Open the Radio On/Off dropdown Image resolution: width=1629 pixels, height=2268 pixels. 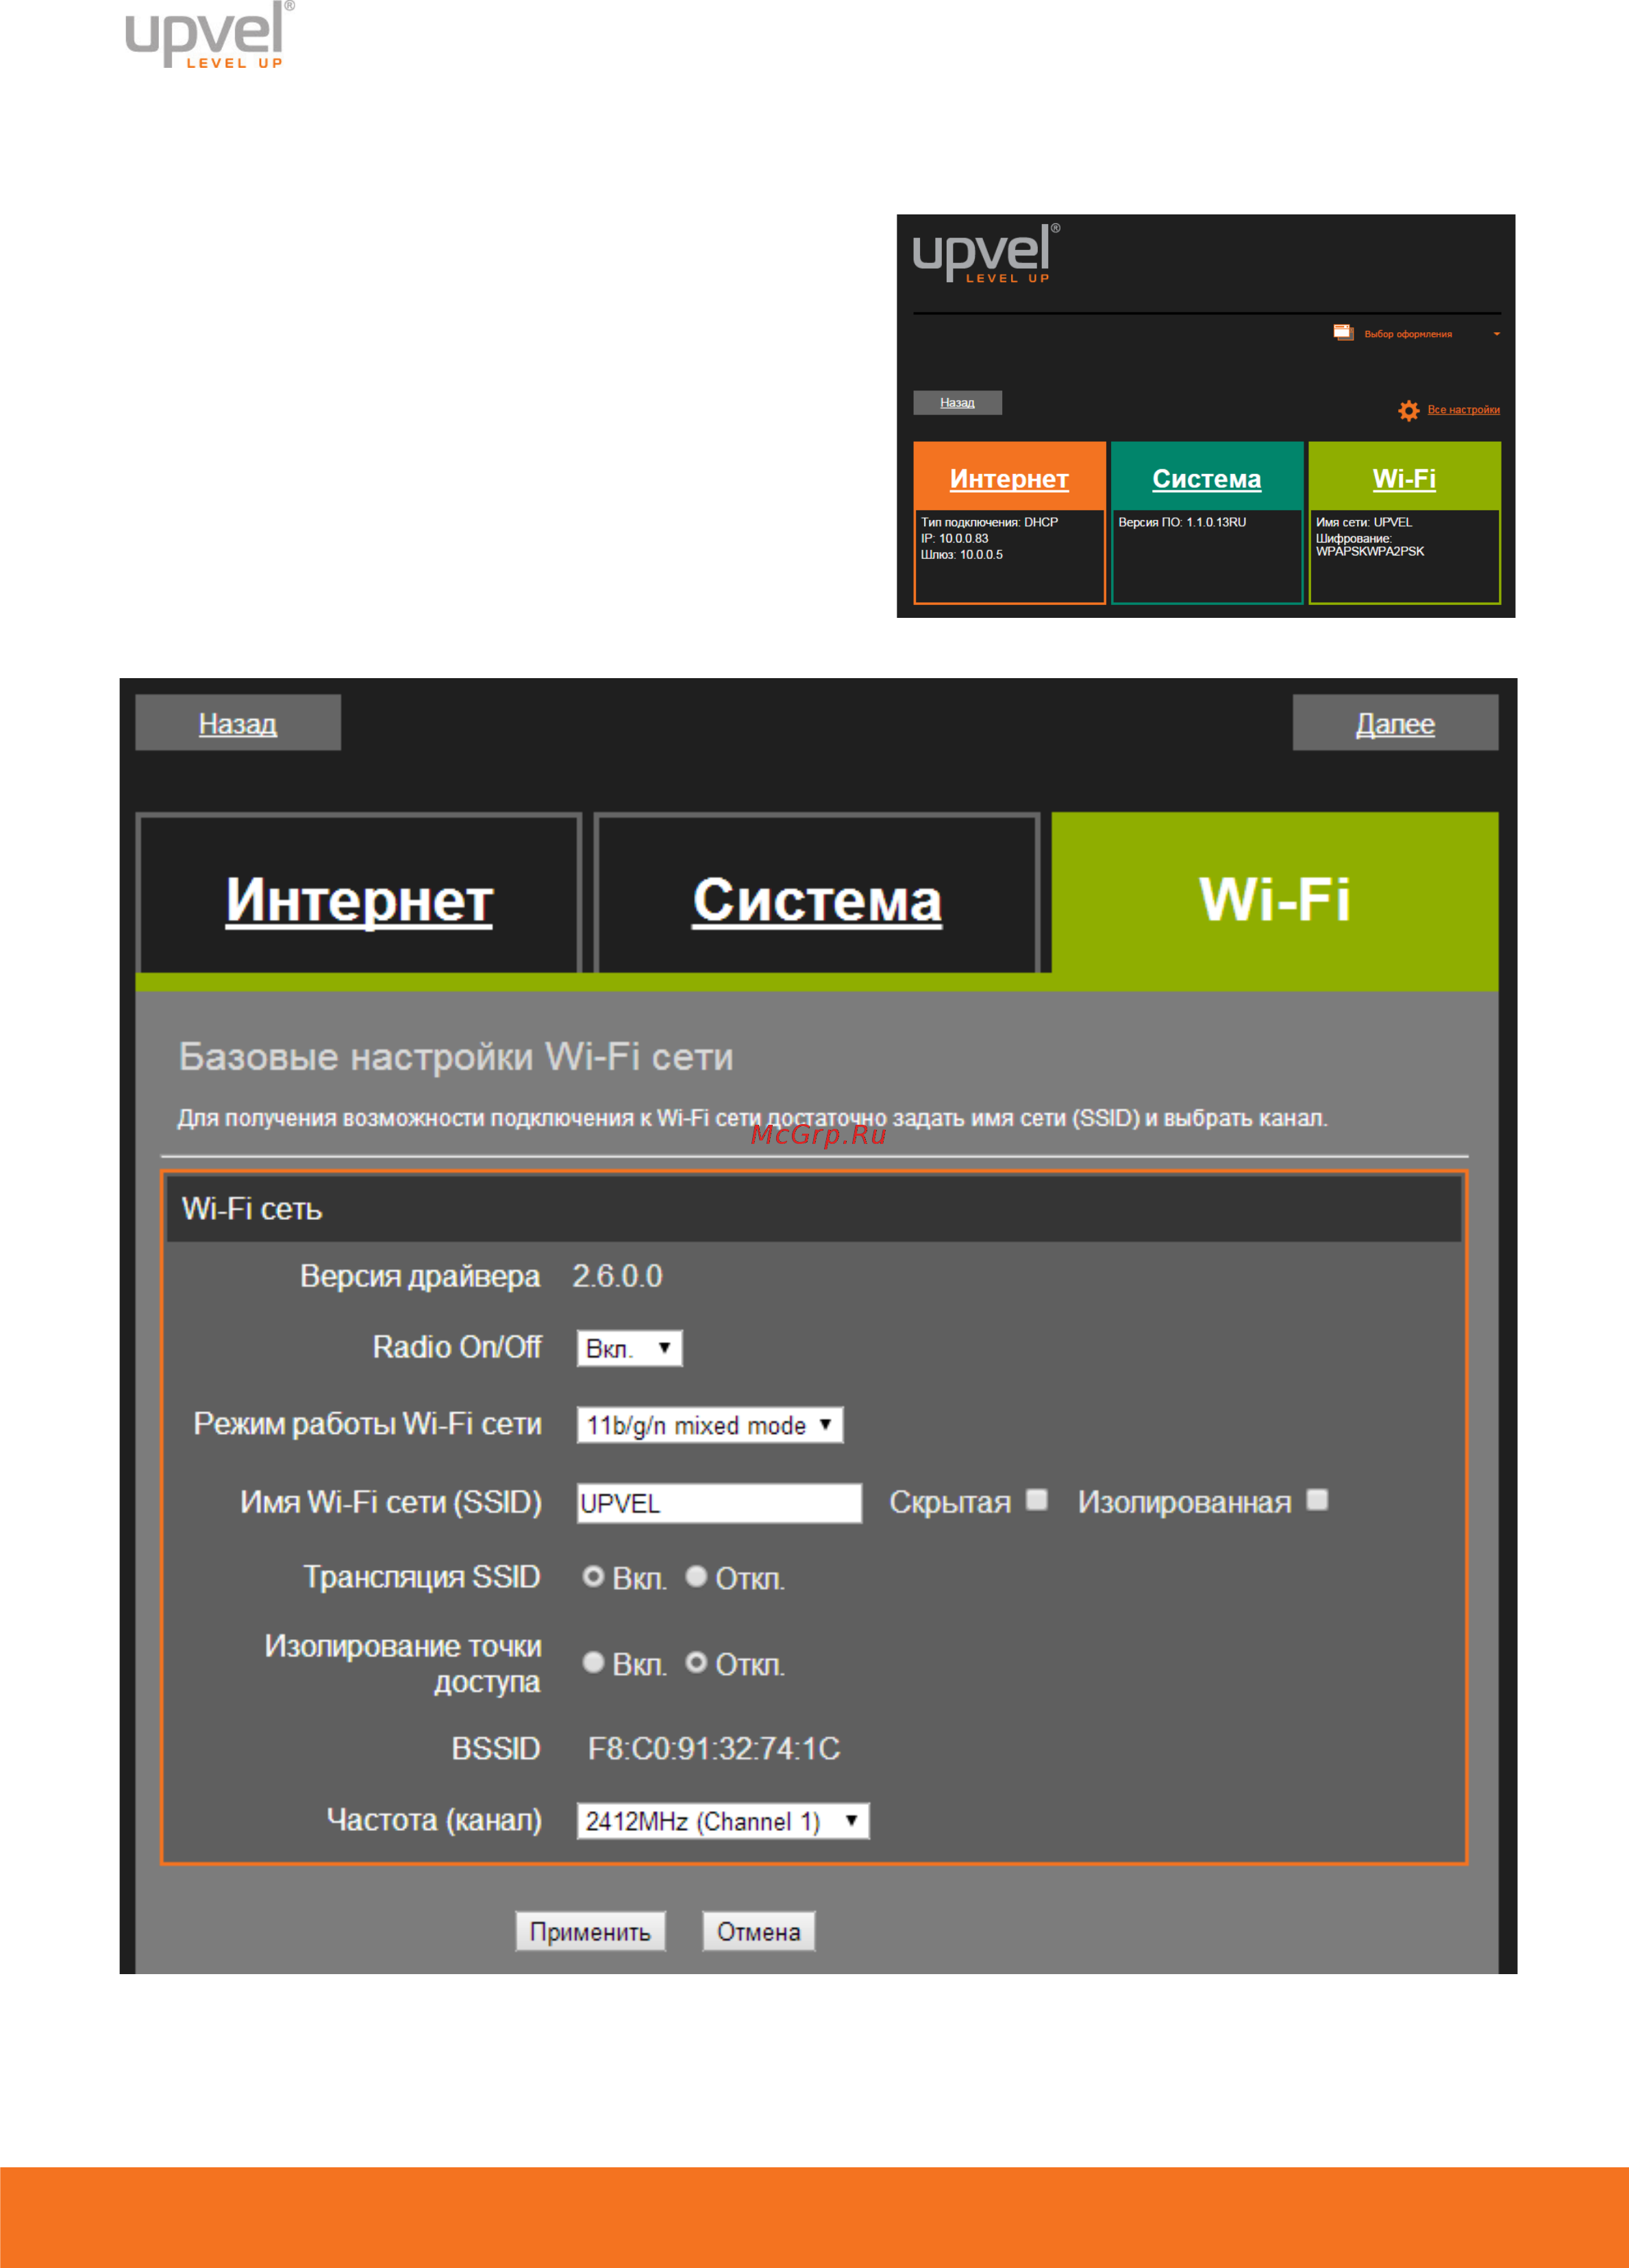[x=630, y=1348]
